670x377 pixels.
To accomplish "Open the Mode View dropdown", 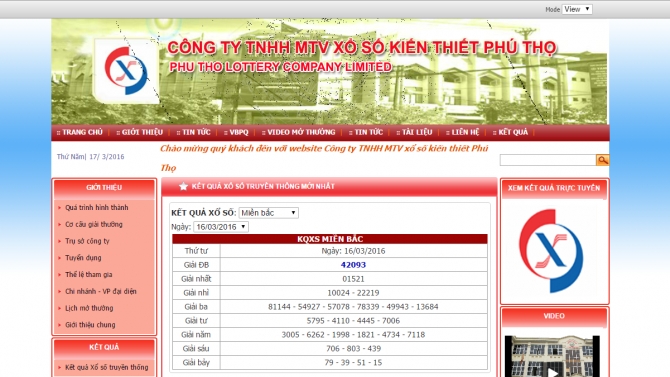I will [577, 9].
